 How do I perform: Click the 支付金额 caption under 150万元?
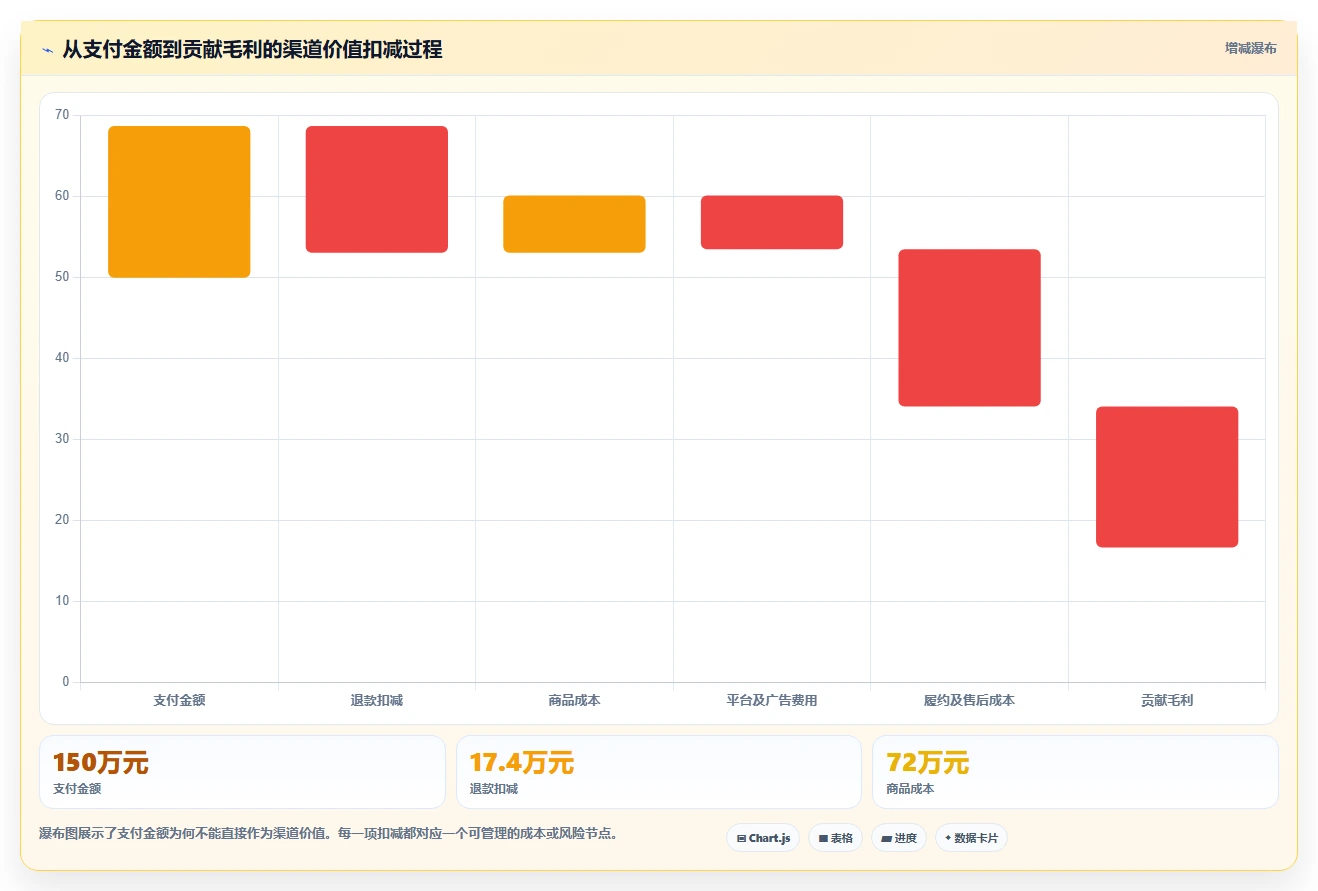point(77,789)
